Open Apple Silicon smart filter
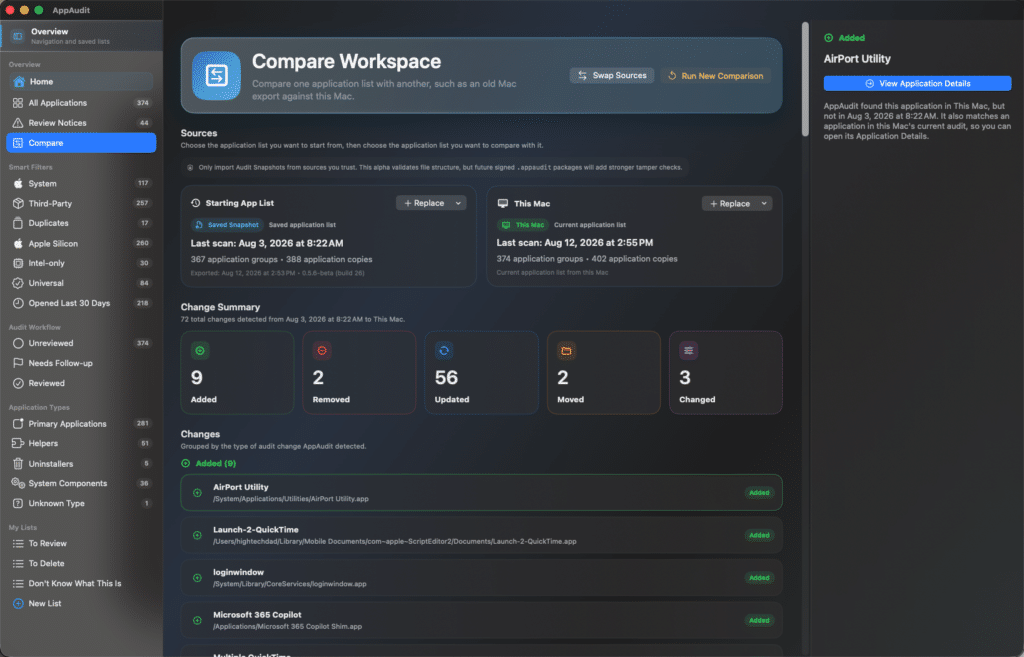The height and width of the screenshot is (657, 1024). click(x=81, y=244)
